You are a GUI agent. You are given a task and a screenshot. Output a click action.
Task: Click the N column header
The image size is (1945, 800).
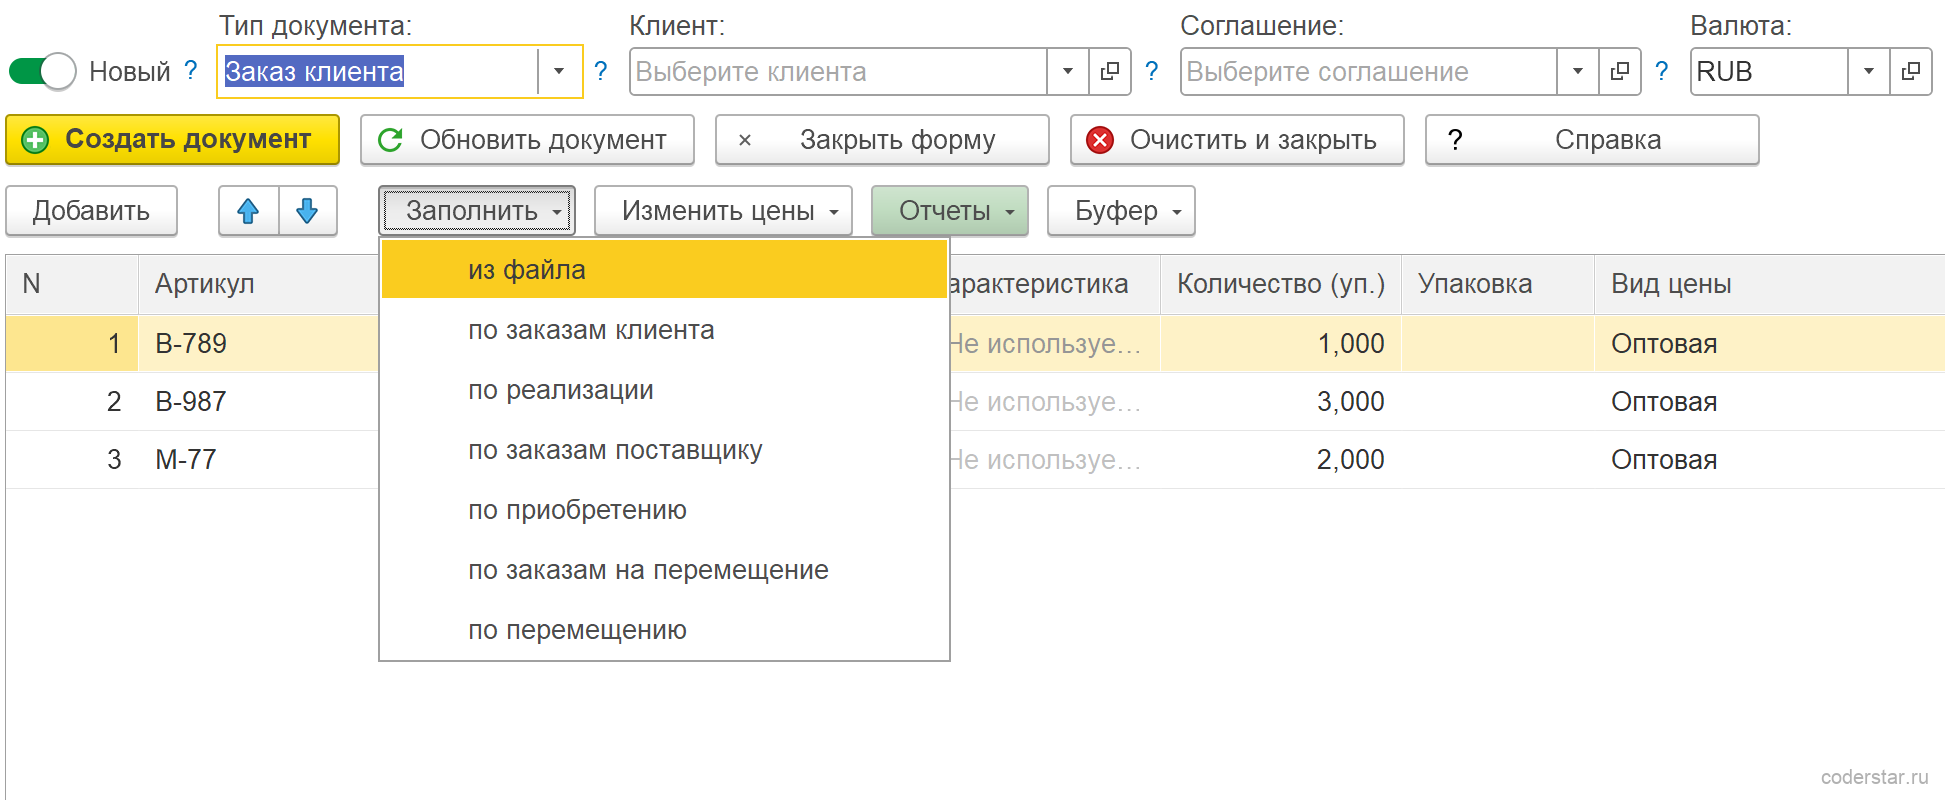pyautogui.click(x=72, y=284)
